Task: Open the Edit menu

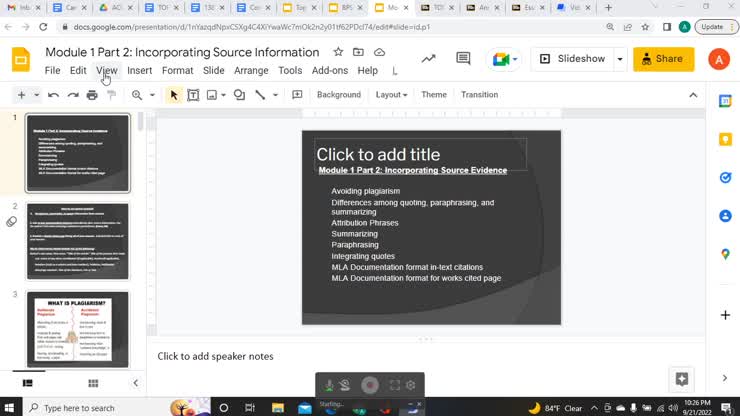Action: point(78,70)
